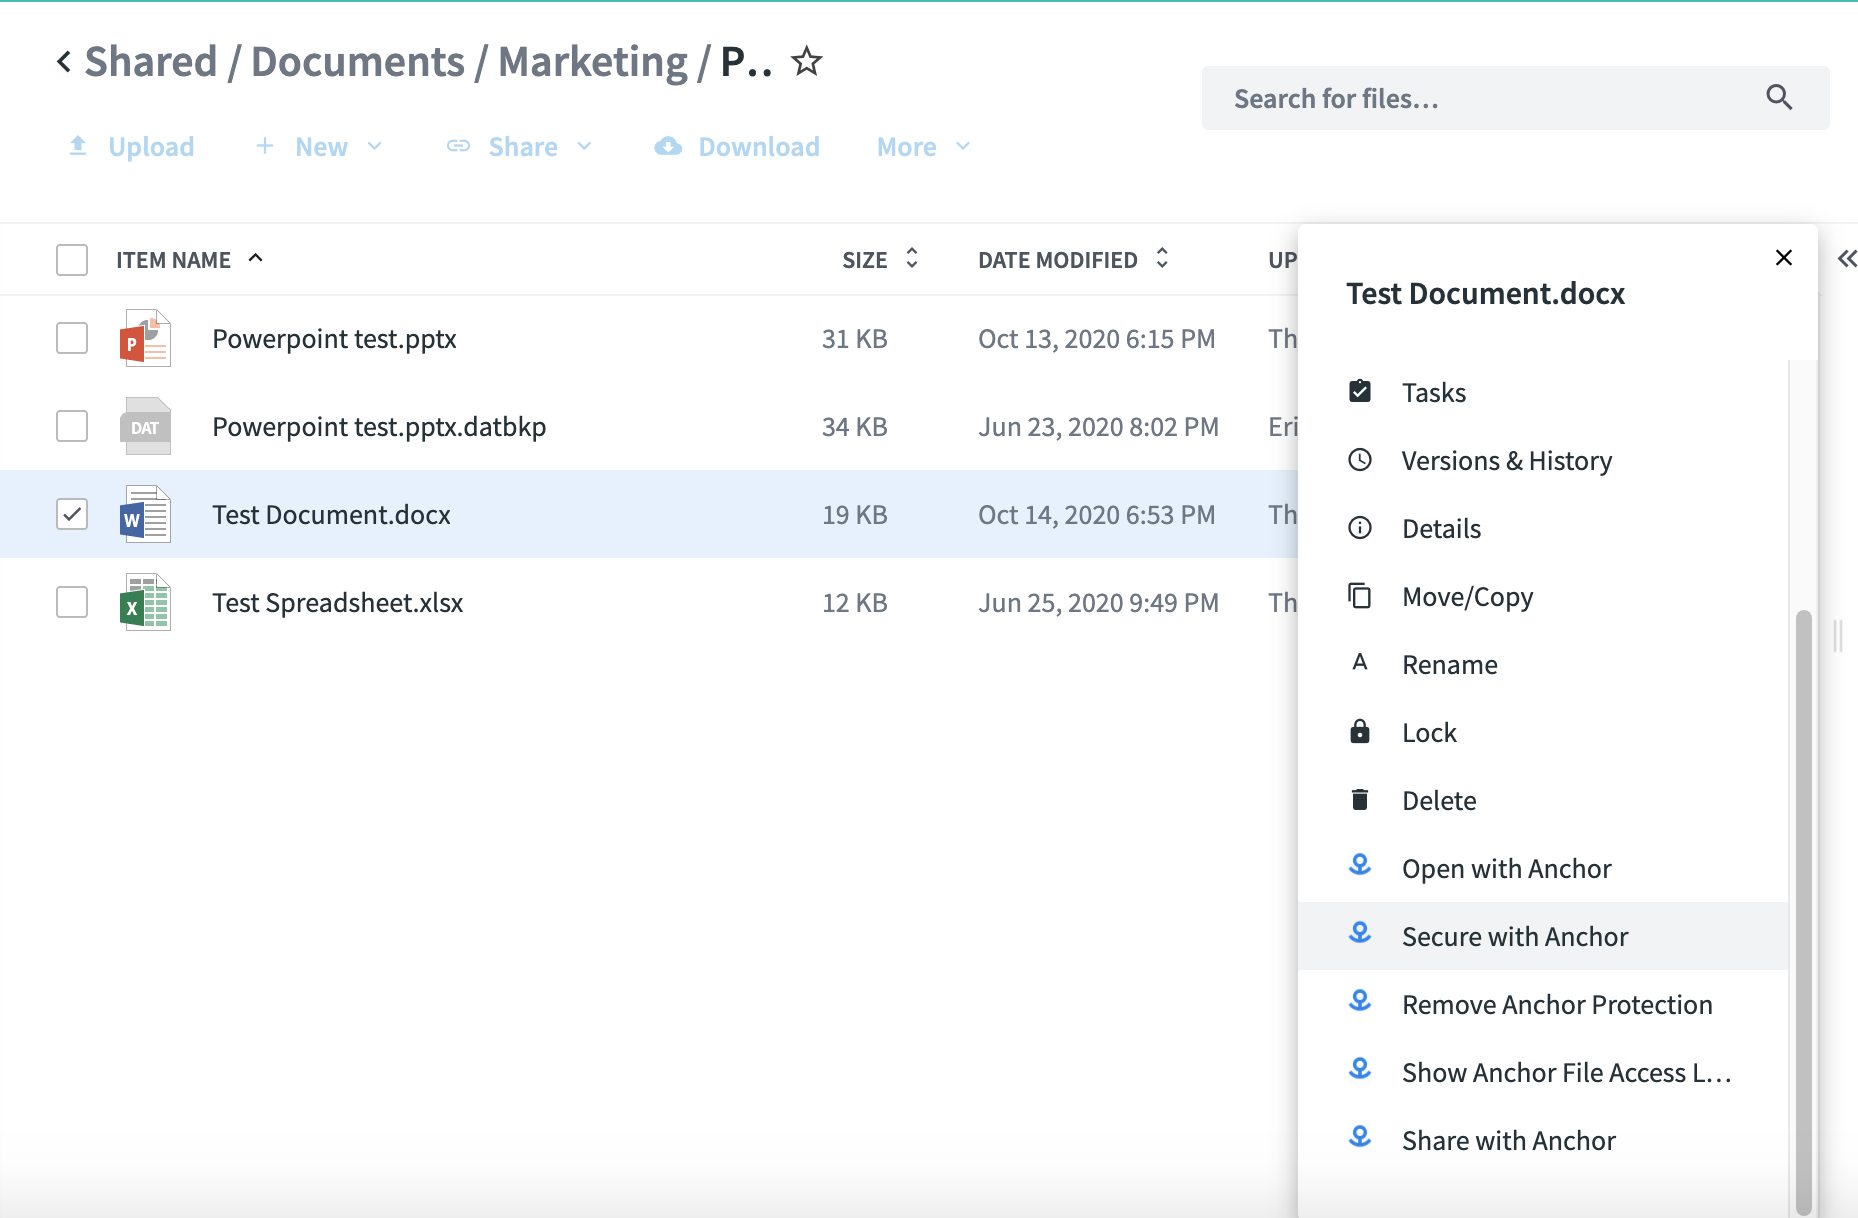Toggle the select-all checkbox in header

pyautogui.click(x=72, y=260)
